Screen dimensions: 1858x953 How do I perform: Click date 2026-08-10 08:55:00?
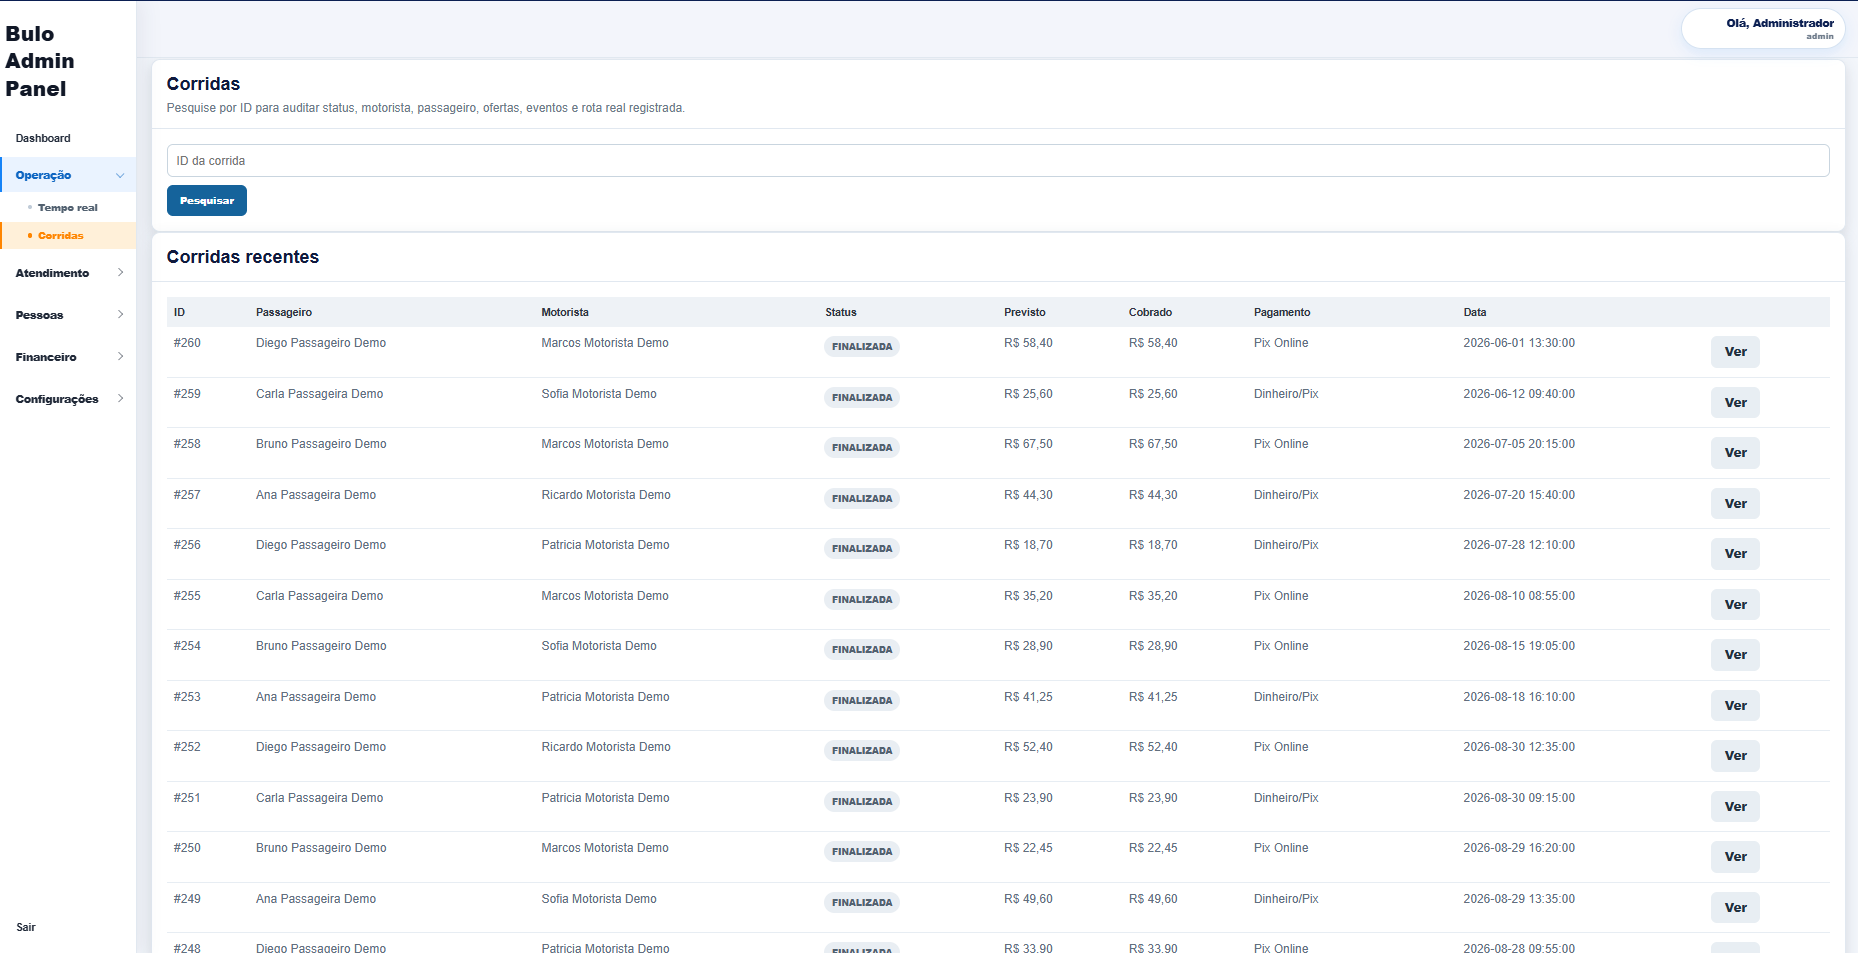pos(1519,596)
